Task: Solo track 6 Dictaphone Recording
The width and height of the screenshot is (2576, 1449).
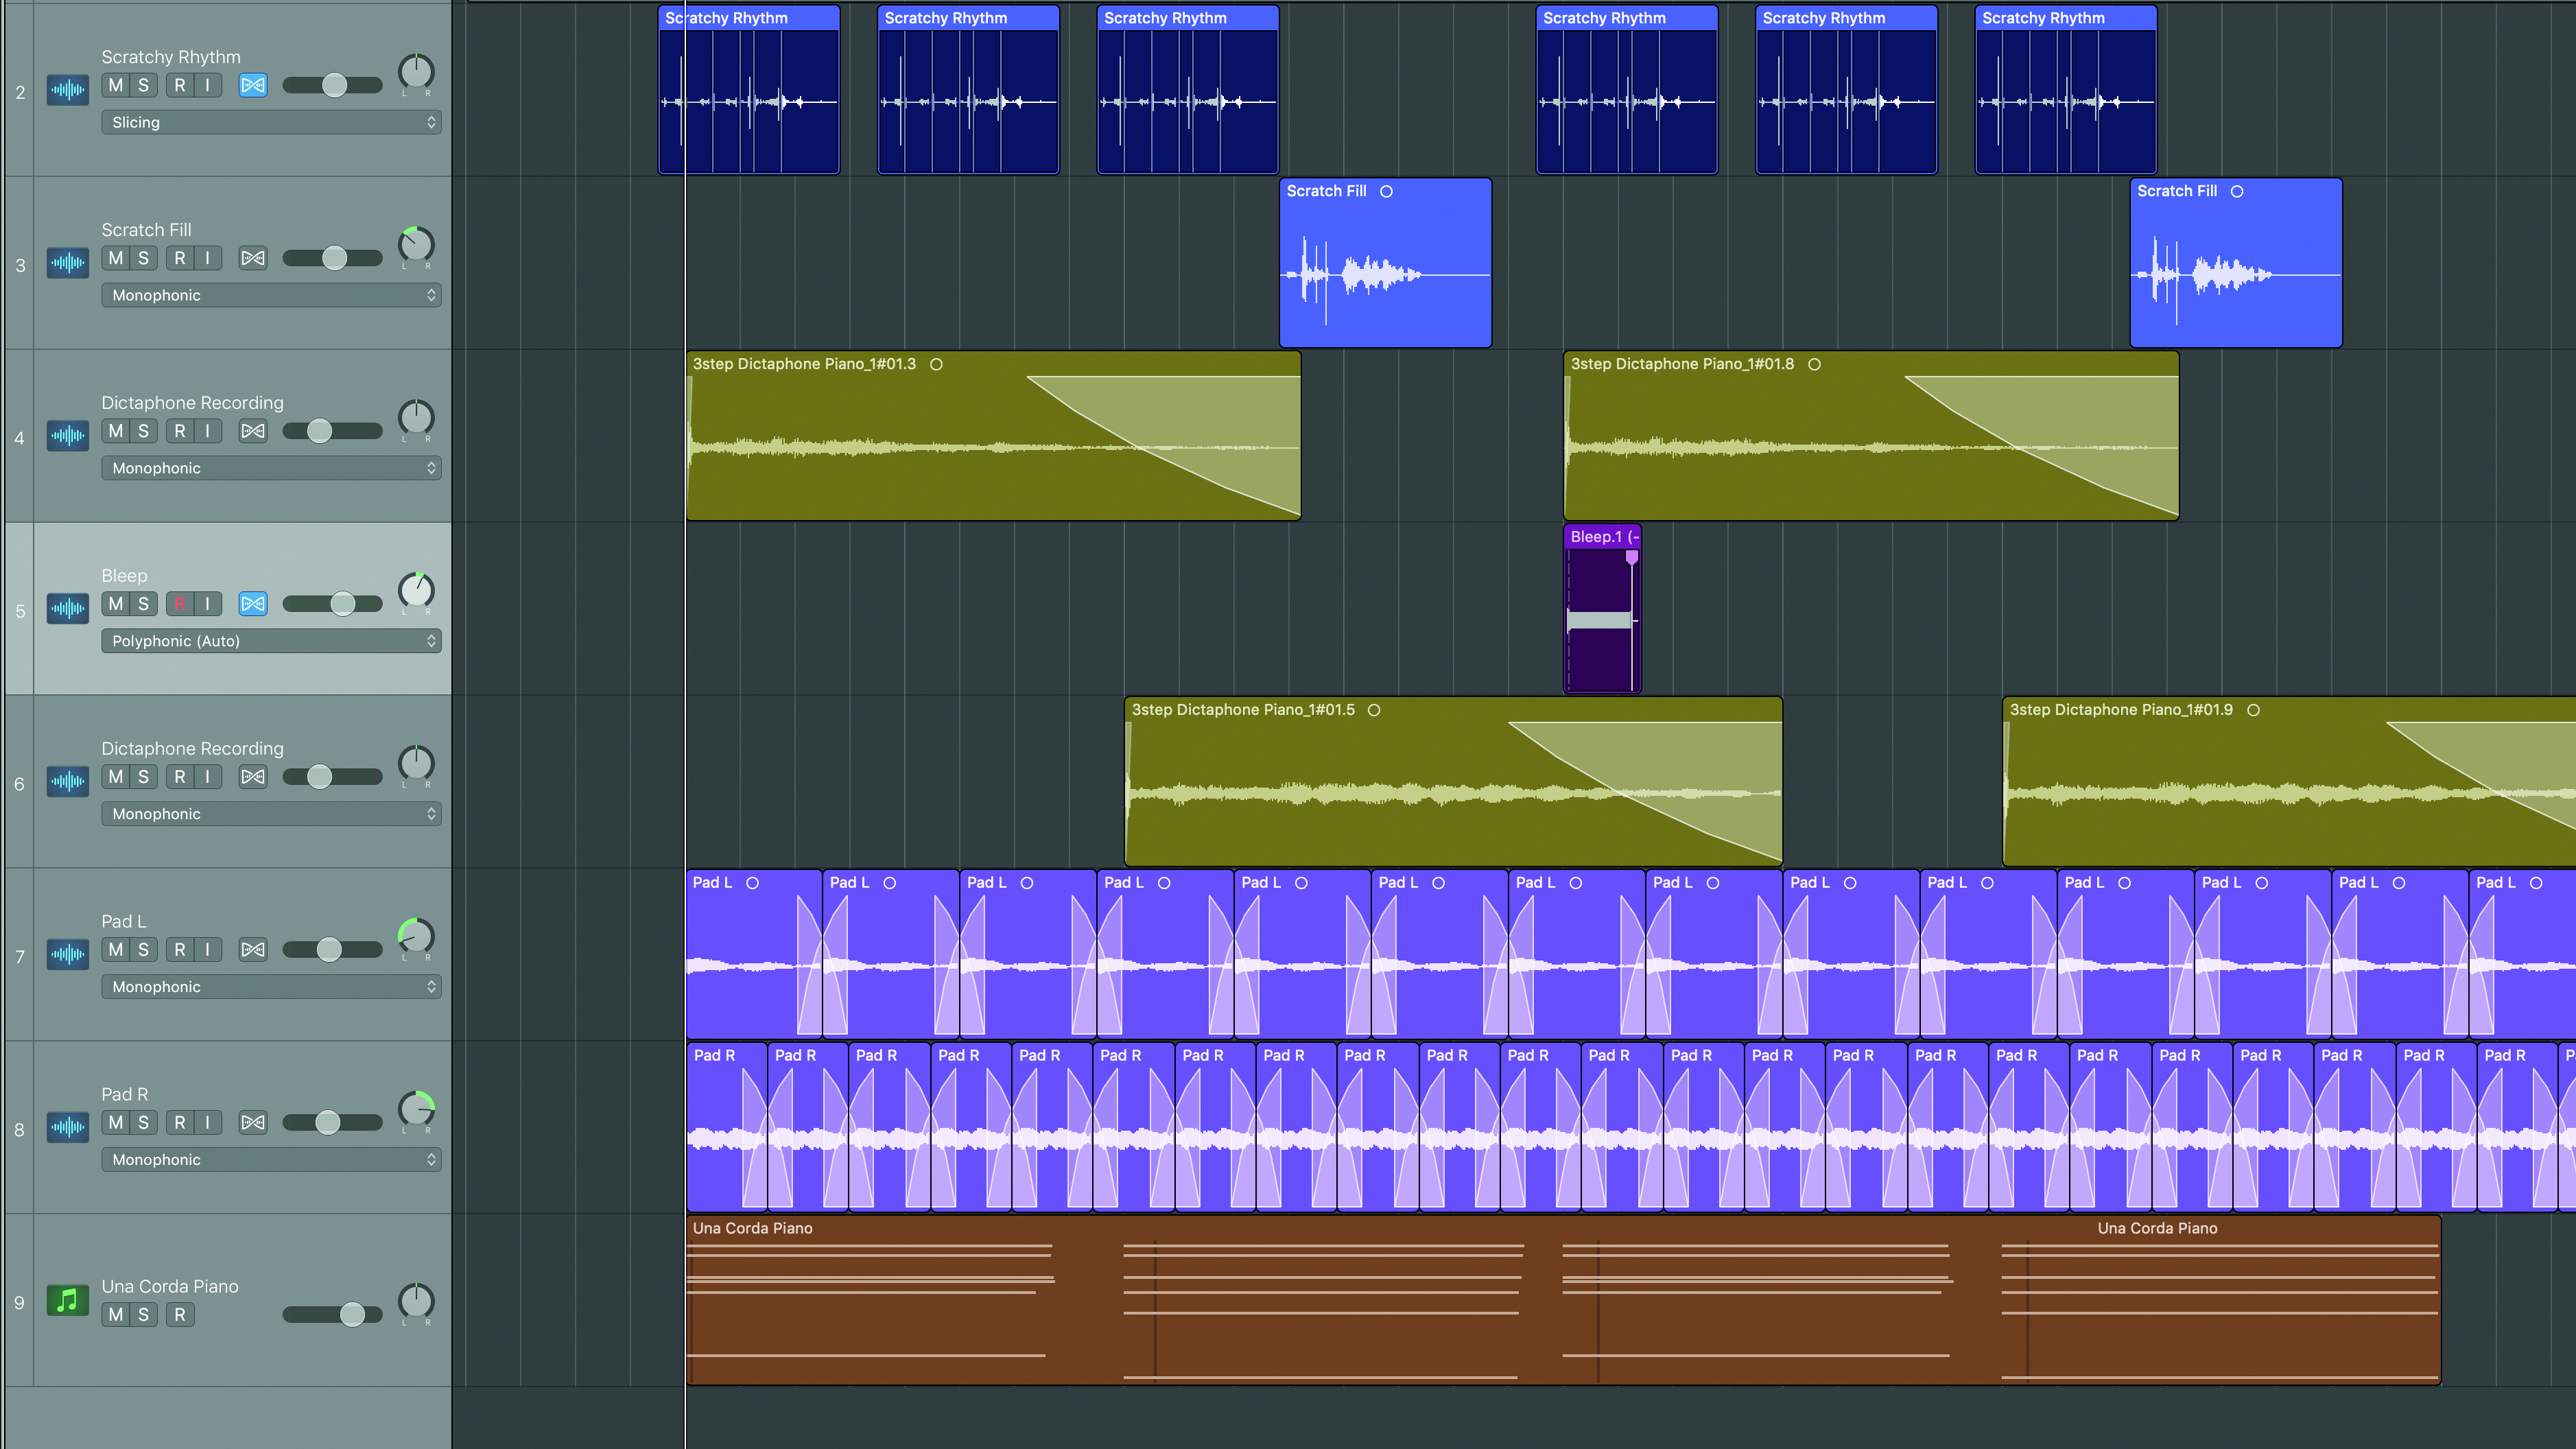Action: (144, 777)
